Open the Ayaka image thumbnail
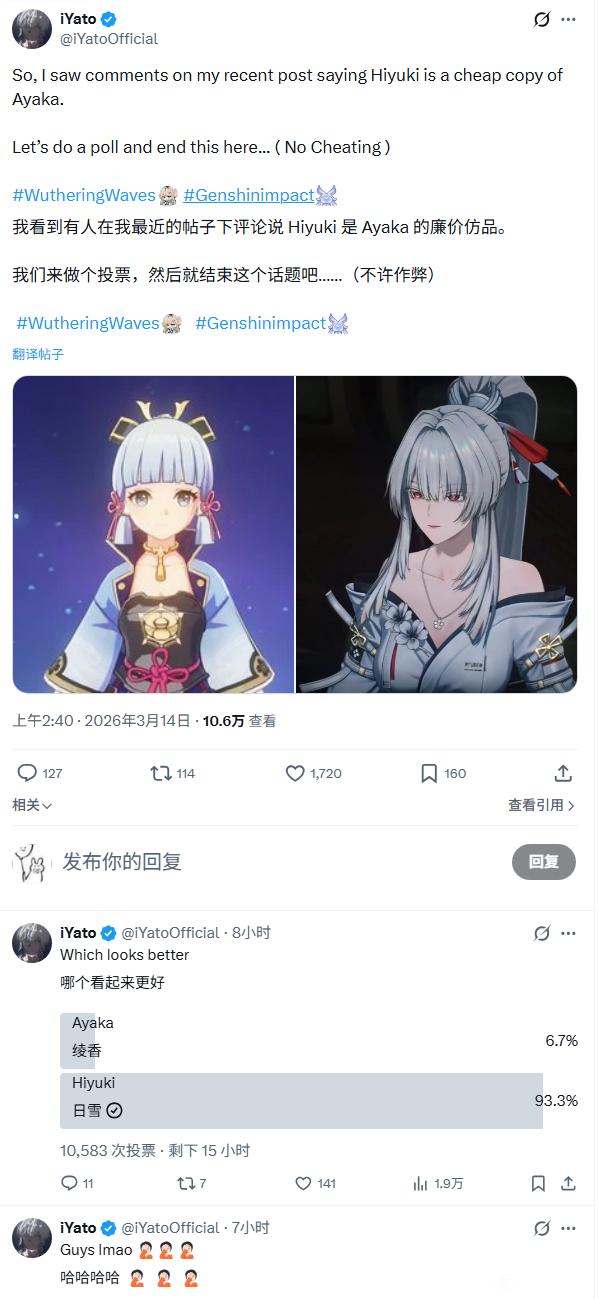 point(153,535)
